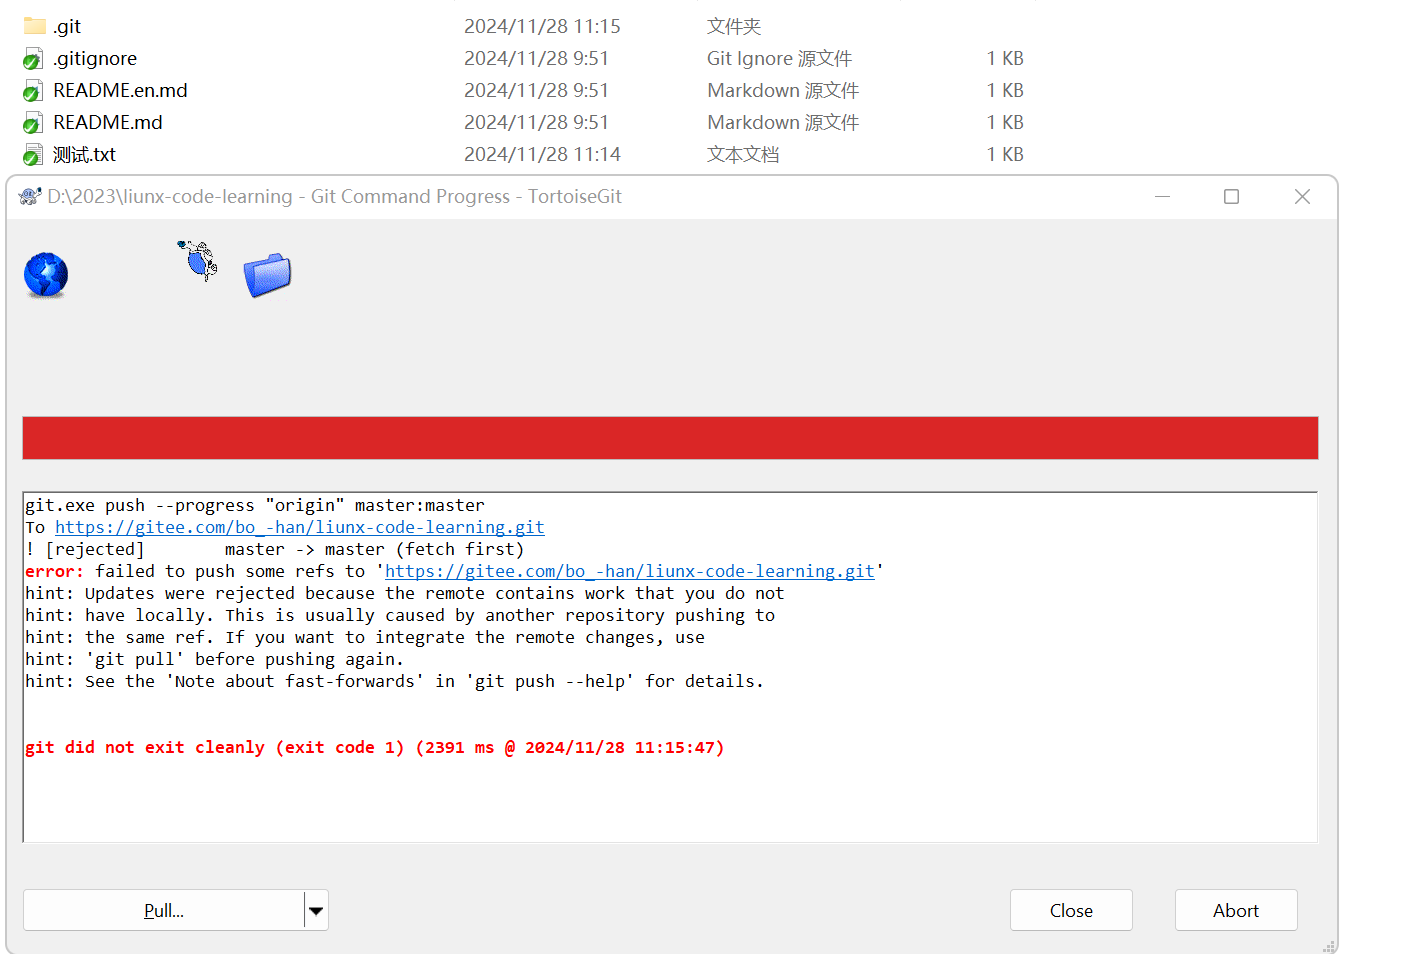1413x954 pixels.
Task: Maximize the TortoiseGit progress window
Action: (1232, 196)
